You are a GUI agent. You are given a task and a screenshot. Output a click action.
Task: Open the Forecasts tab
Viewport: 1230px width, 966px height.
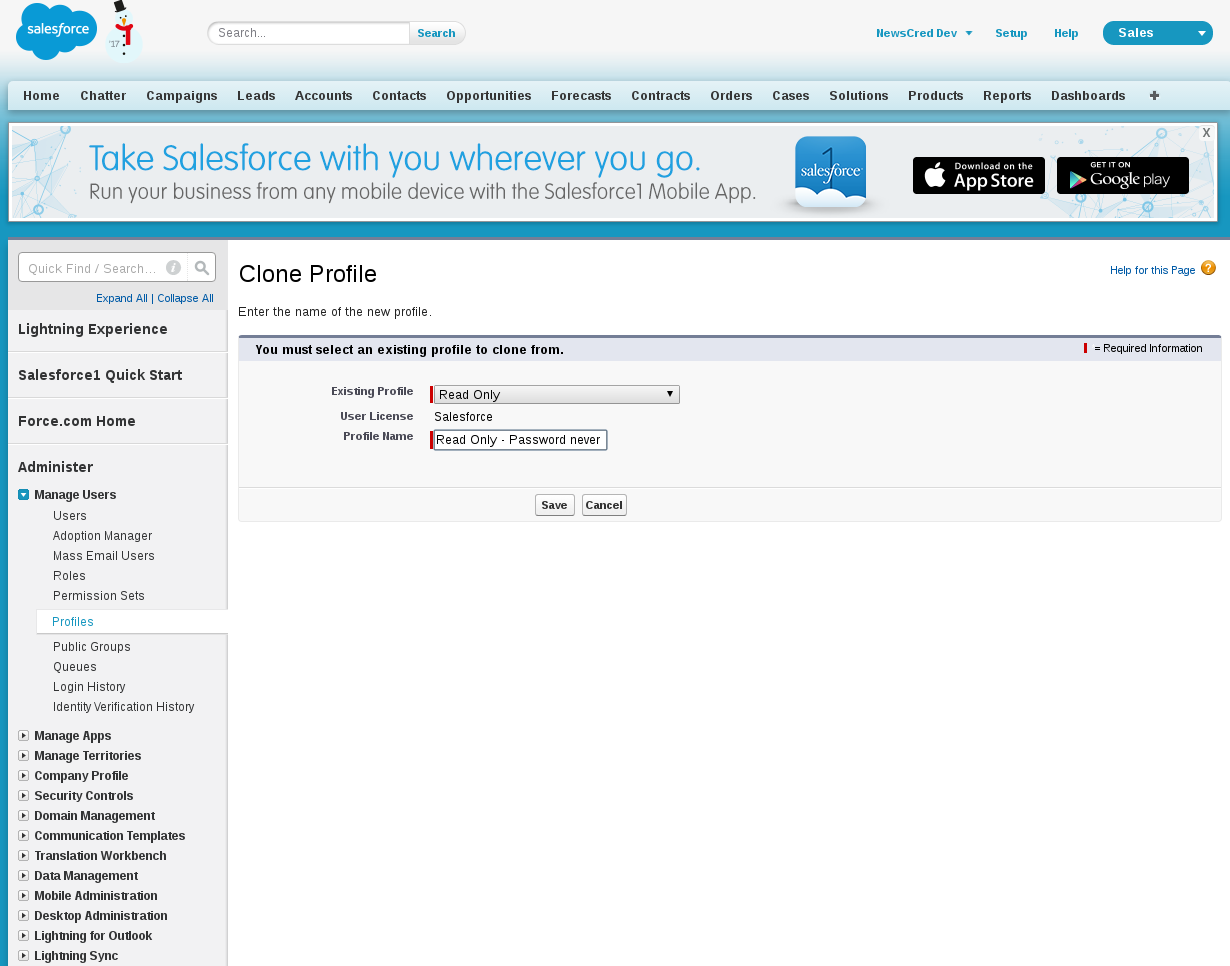pyautogui.click(x=581, y=96)
